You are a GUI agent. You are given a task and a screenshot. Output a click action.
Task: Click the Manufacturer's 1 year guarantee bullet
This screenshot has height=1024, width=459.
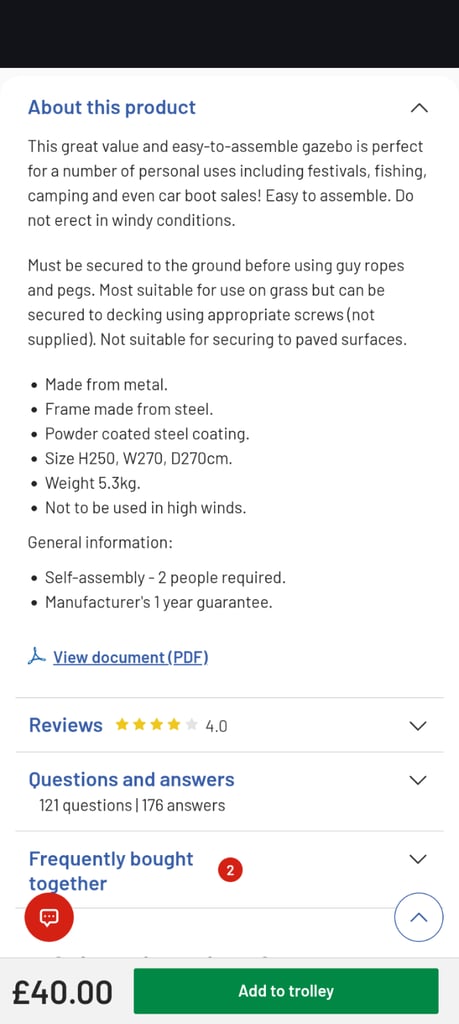[x=159, y=602]
